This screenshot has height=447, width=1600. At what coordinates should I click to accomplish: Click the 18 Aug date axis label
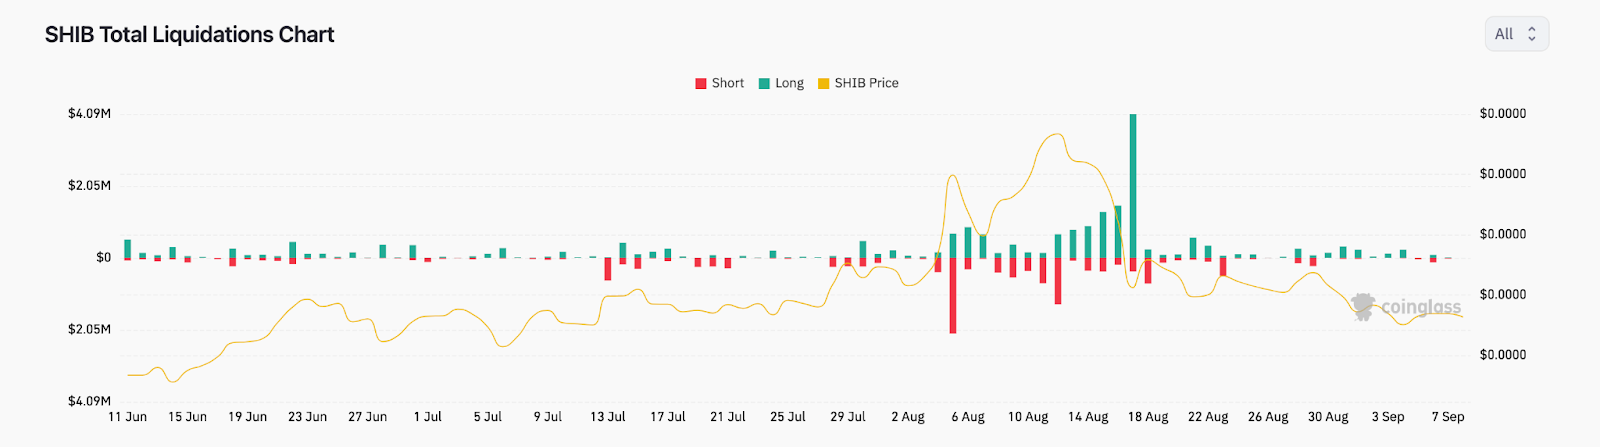[1148, 417]
